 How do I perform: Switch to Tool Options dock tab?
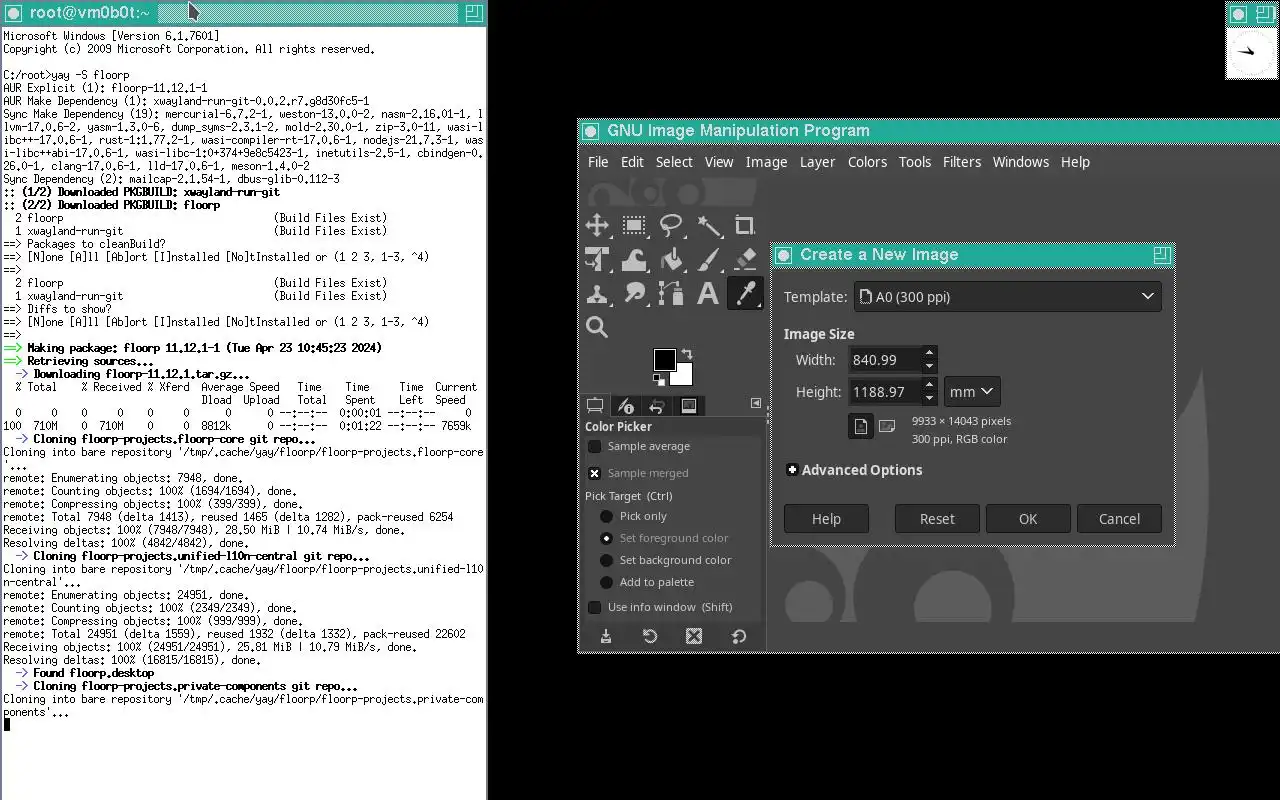595,405
